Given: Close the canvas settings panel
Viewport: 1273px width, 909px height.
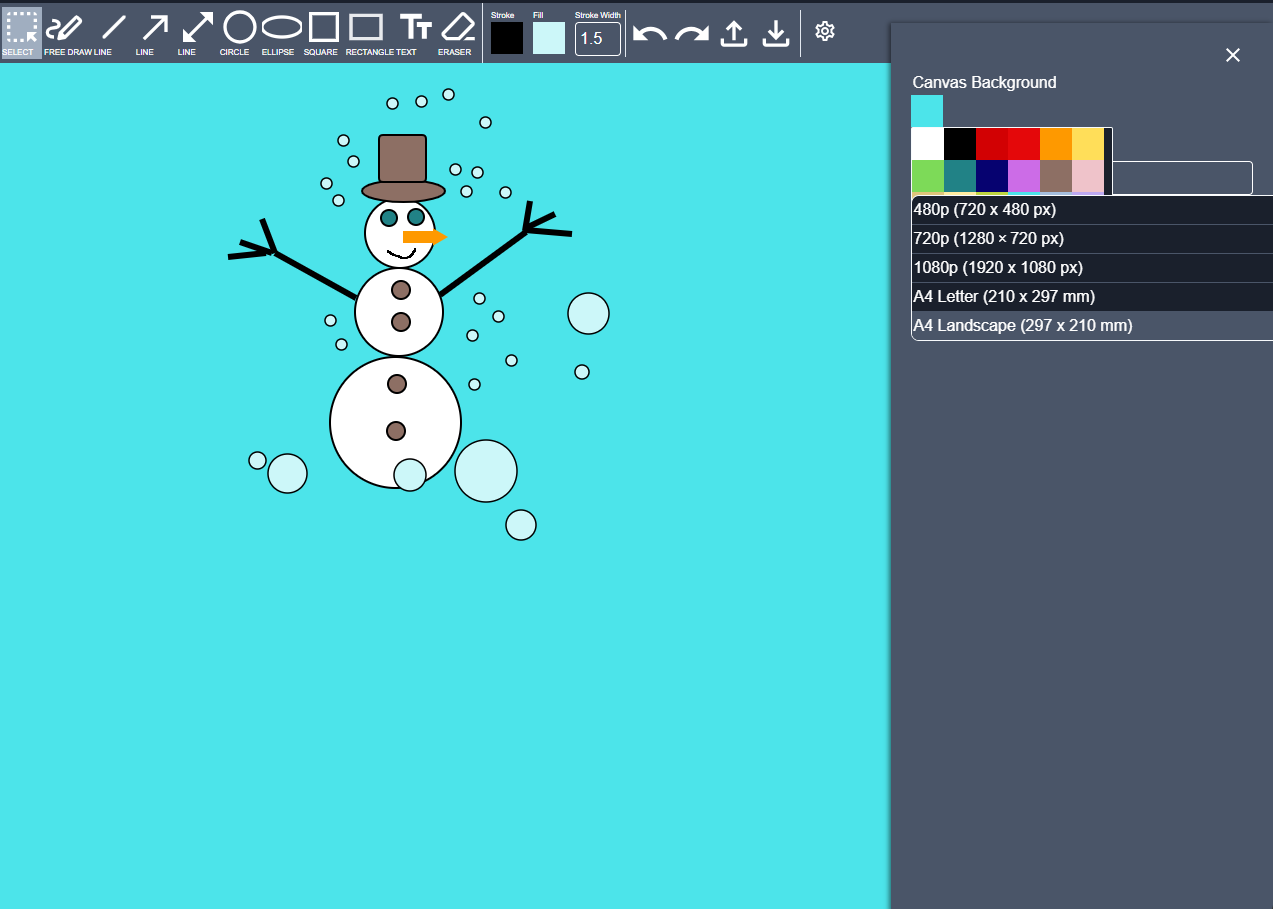Looking at the screenshot, I should (1232, 55).
